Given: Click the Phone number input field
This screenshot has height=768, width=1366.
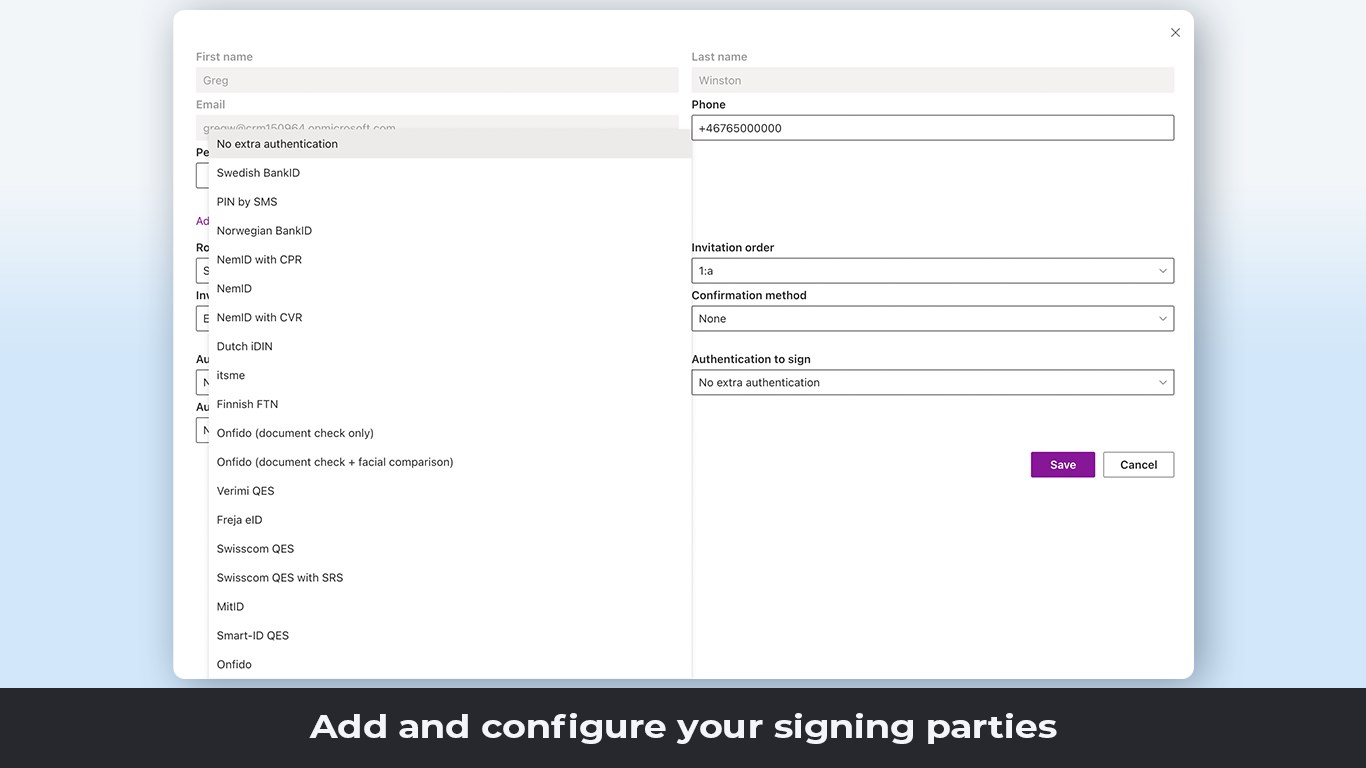Looking at the screenshot, I should (x=932, y=128).
